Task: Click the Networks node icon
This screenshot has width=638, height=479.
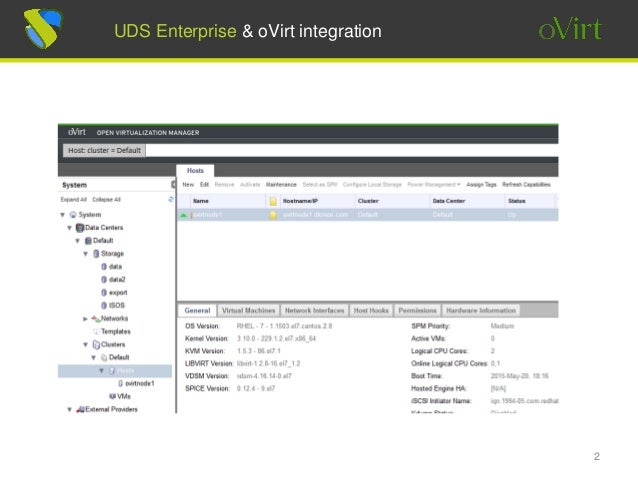Action: click(x=96, y=318)
